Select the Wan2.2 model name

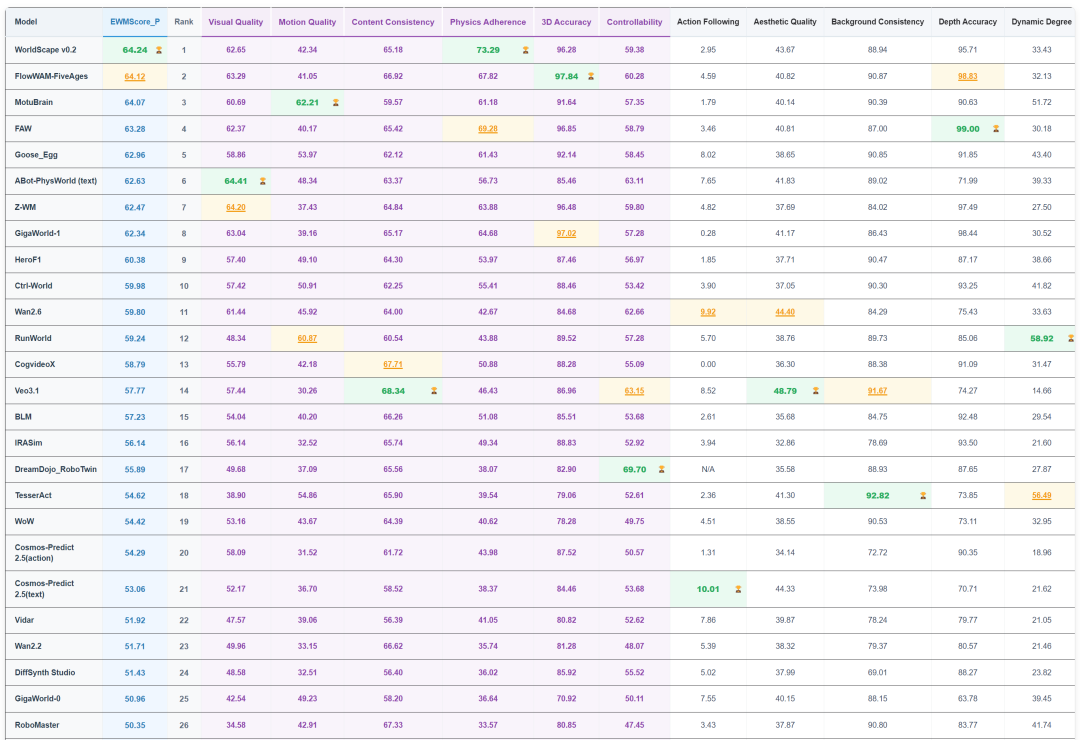click(28, 646)
